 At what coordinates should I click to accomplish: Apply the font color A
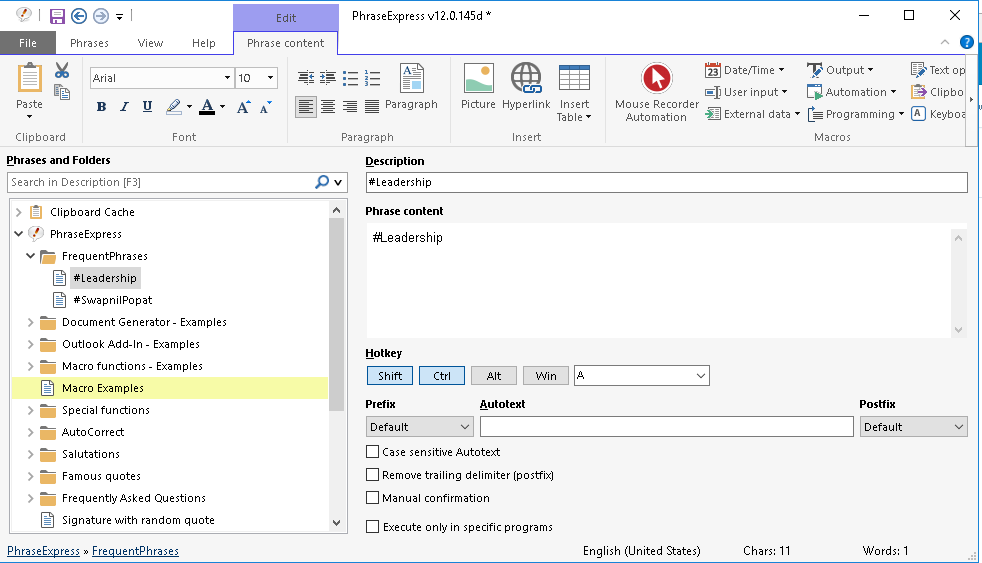pos(207,107)
